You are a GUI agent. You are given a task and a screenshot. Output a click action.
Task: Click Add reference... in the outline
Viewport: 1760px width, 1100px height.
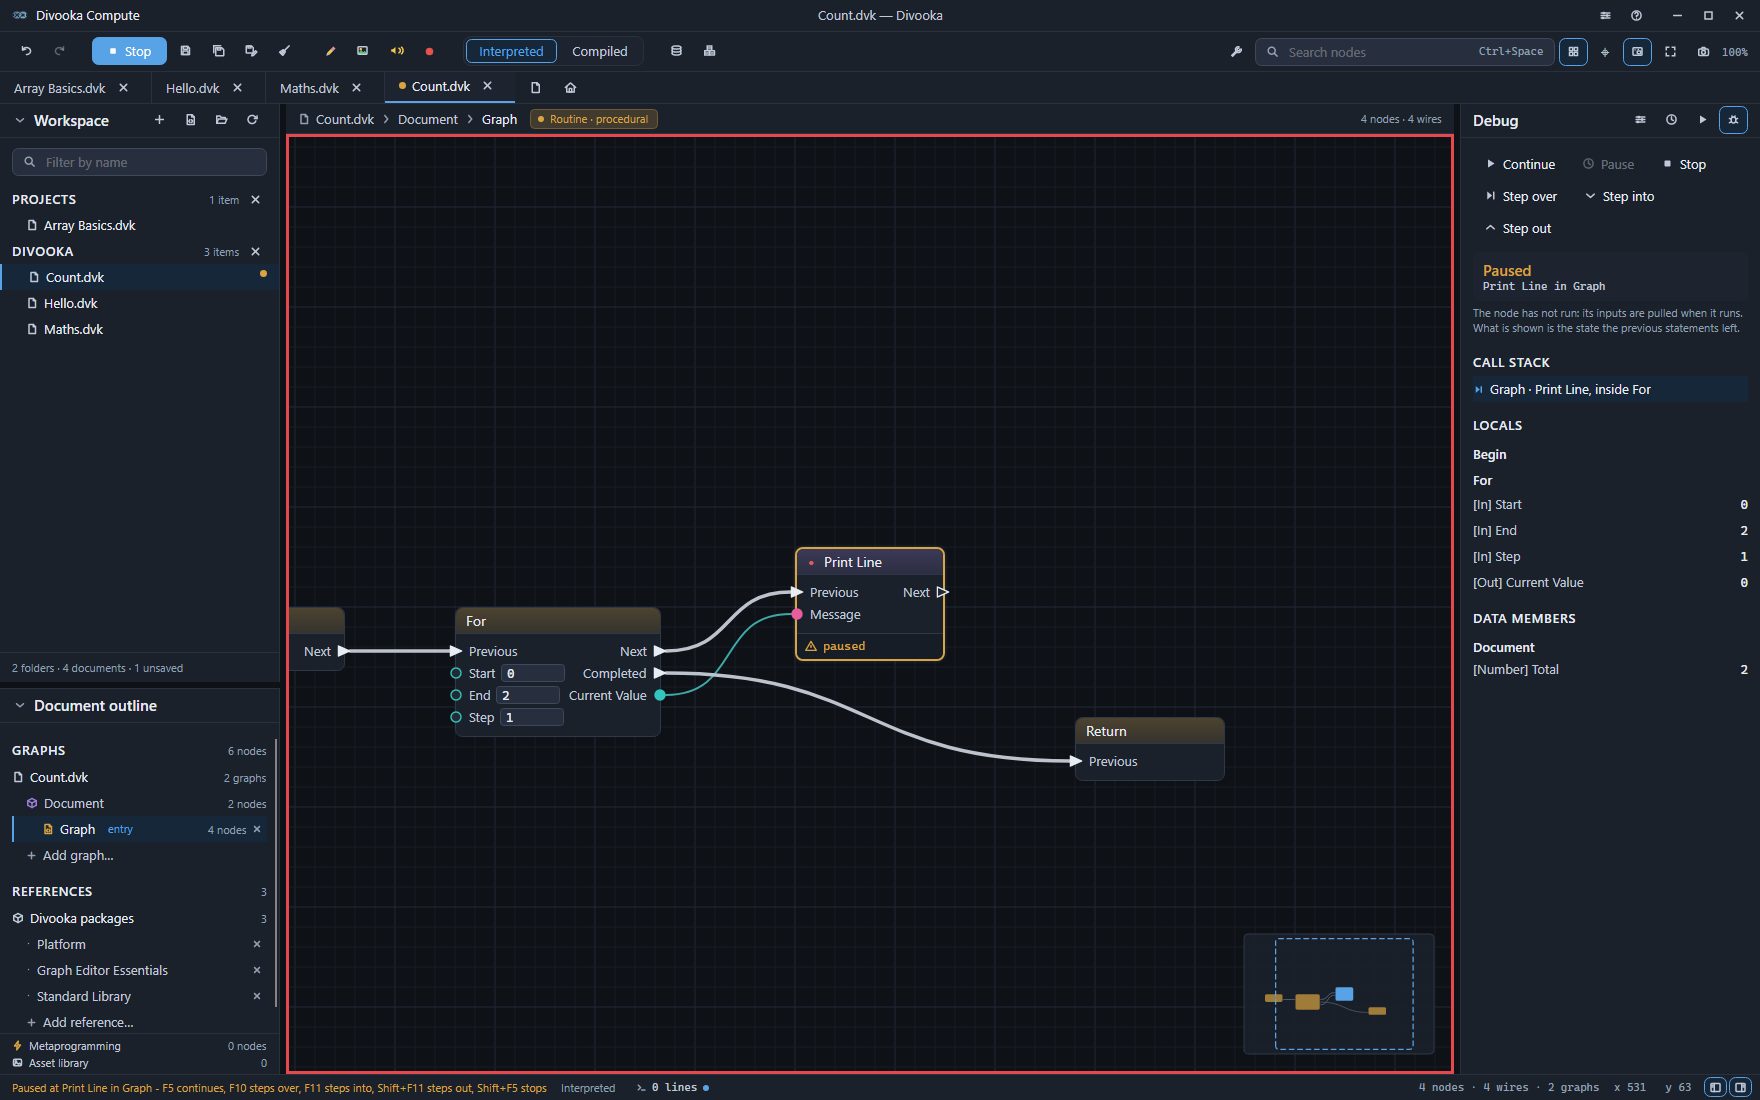coord(80,1022)
